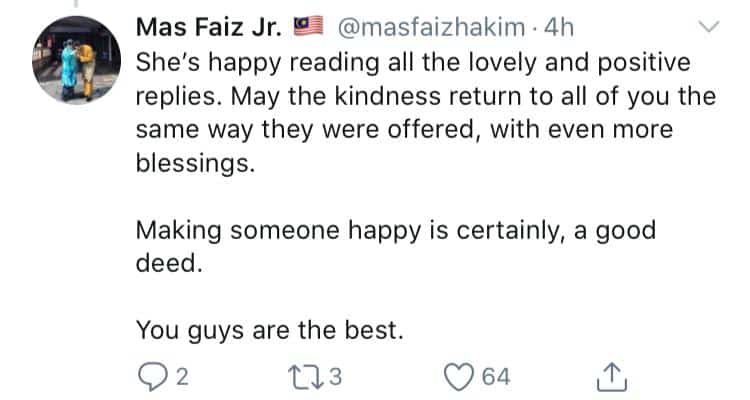The height and width of the screenshot is (400, 750).
Task: Open tweet via 'She's happy reading' paragraph
Action: [426, 113]
